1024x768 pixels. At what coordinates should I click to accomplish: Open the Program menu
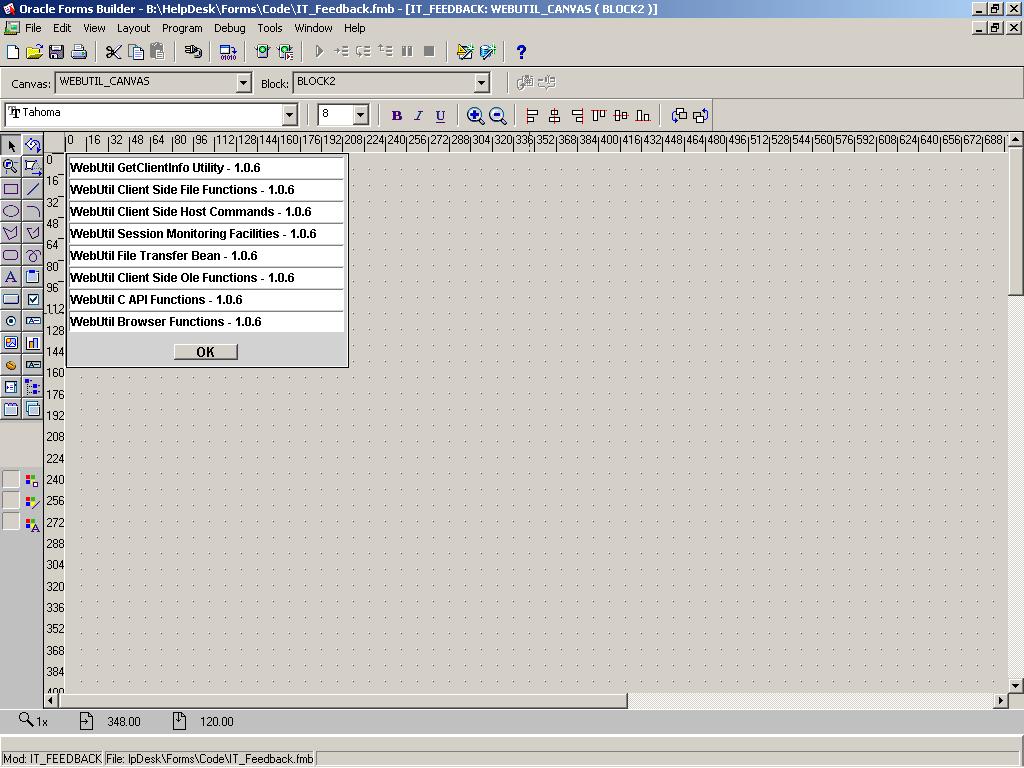[x=182, y=28]
